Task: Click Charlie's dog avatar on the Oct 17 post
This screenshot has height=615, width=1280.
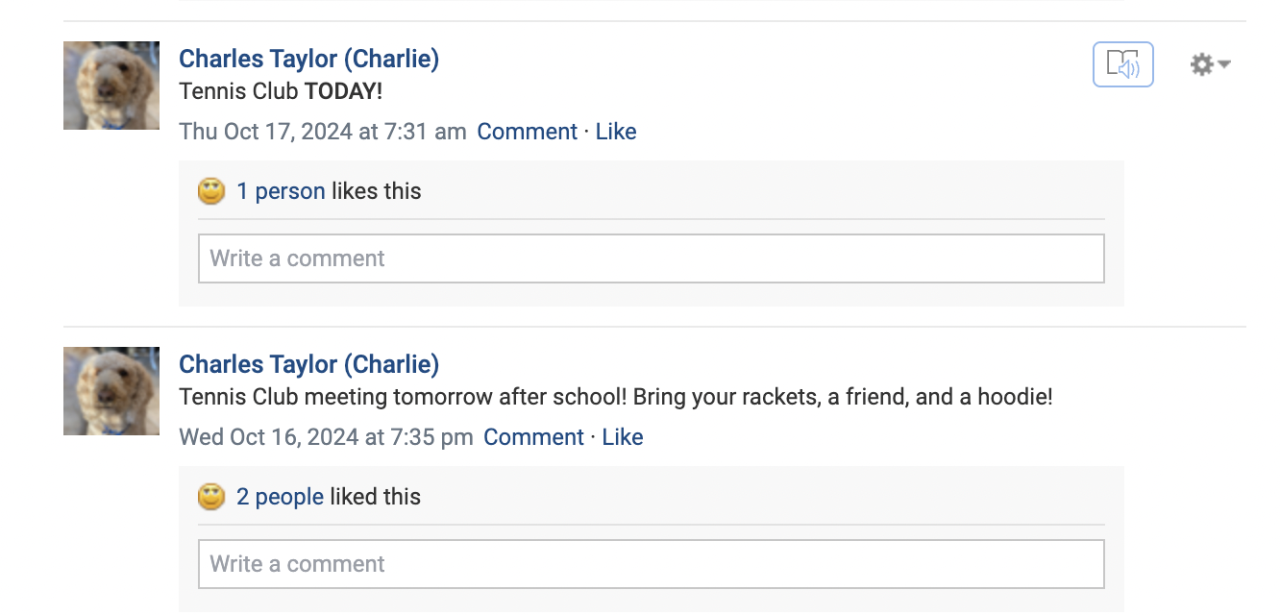Action: (111, 85)
